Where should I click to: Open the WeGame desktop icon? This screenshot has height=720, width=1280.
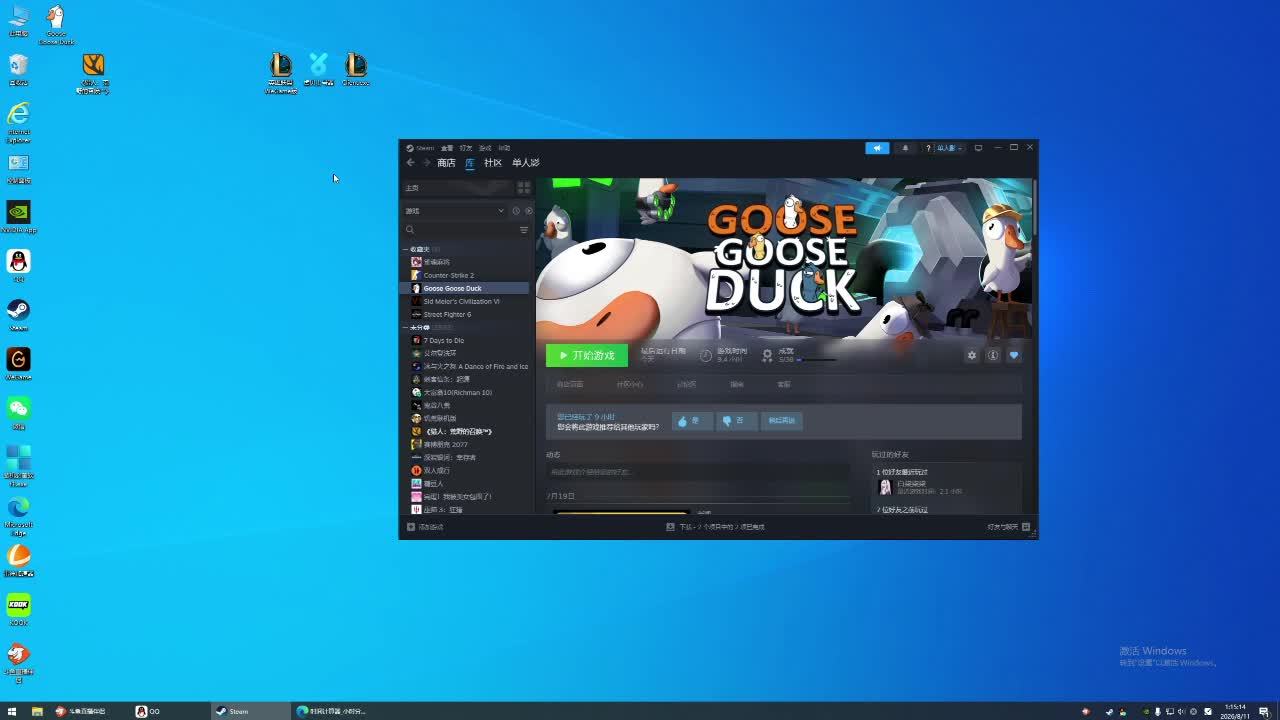click(x=18, y=364)
